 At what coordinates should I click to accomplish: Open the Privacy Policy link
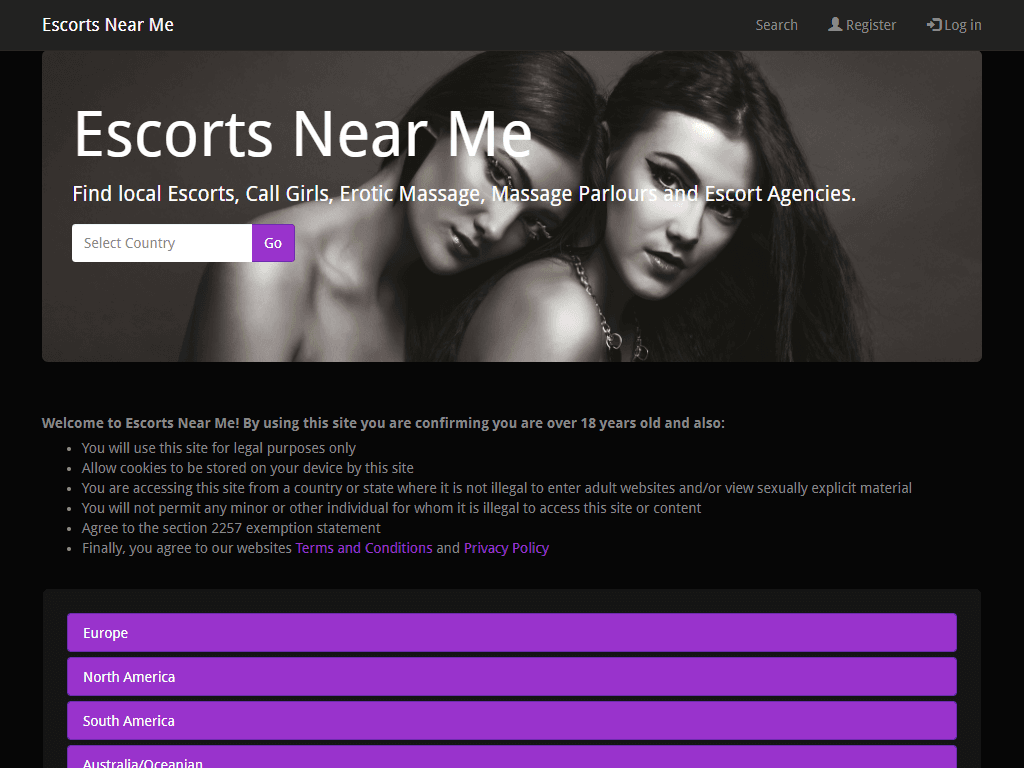506,547
